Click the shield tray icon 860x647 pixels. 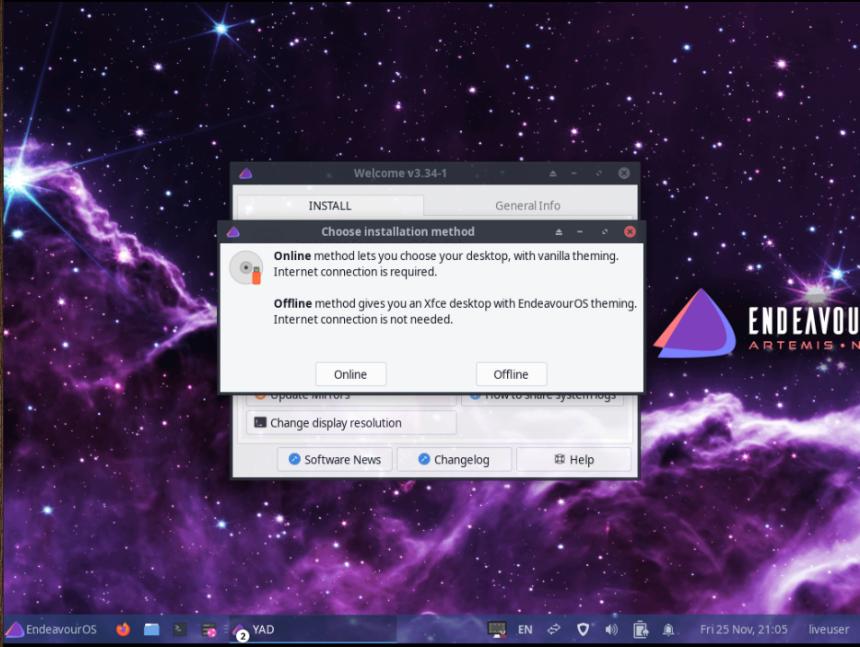(x=582, y=629)
